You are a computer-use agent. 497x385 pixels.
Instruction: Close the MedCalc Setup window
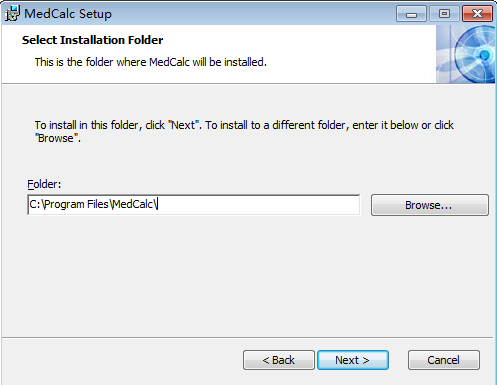coord(477,14)
